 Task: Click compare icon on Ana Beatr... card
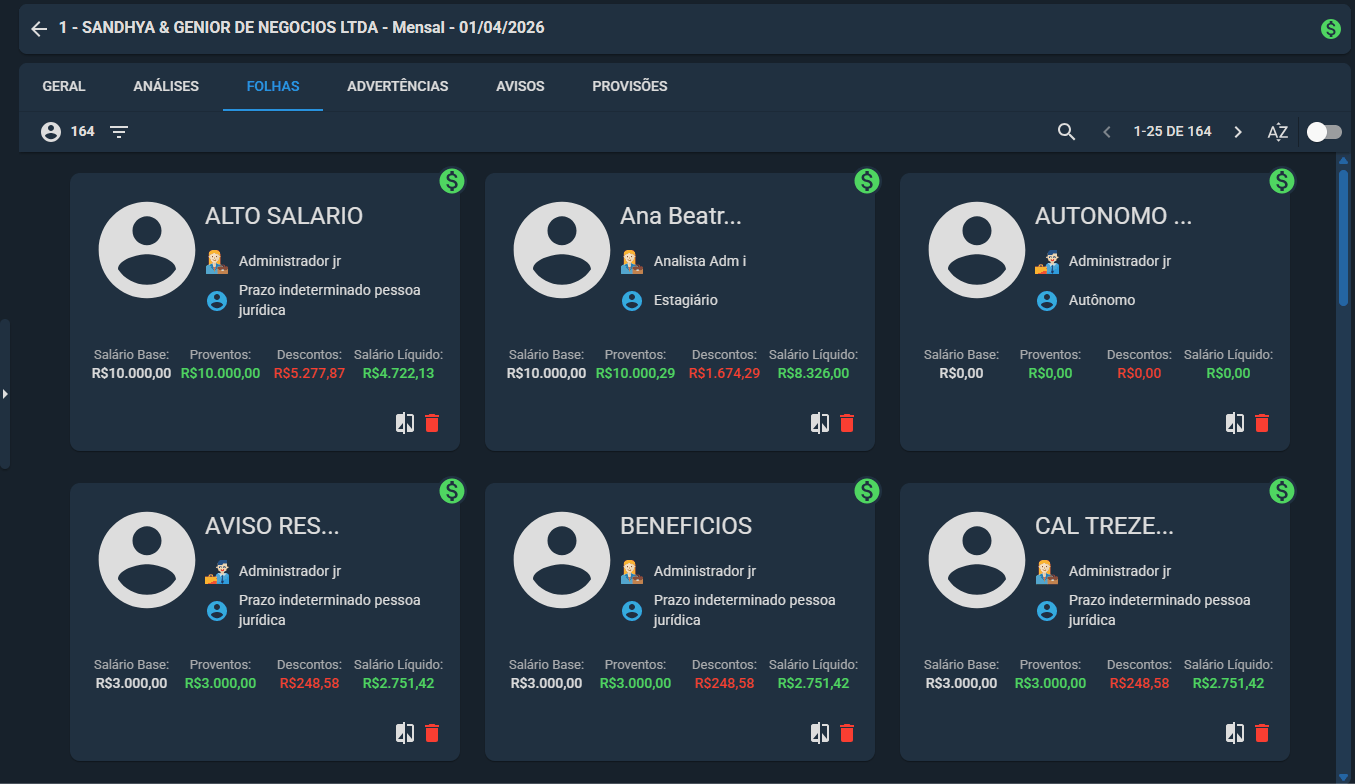click(x=820, y=423)
